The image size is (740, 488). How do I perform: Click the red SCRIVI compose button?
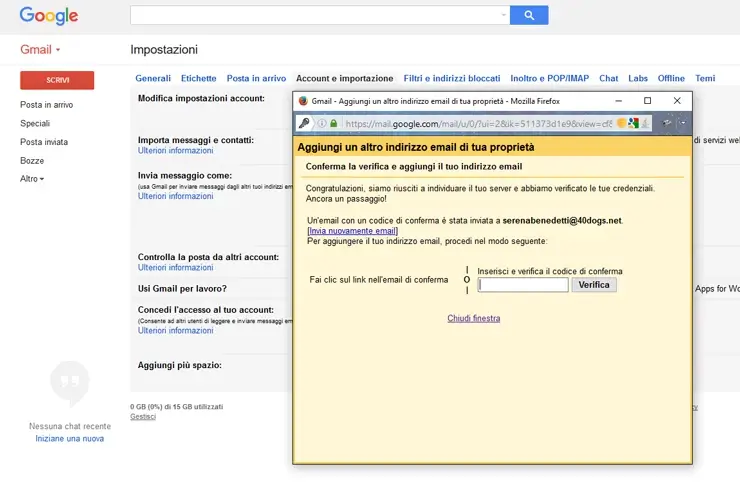pyautogui.click(x=57, y=80)
